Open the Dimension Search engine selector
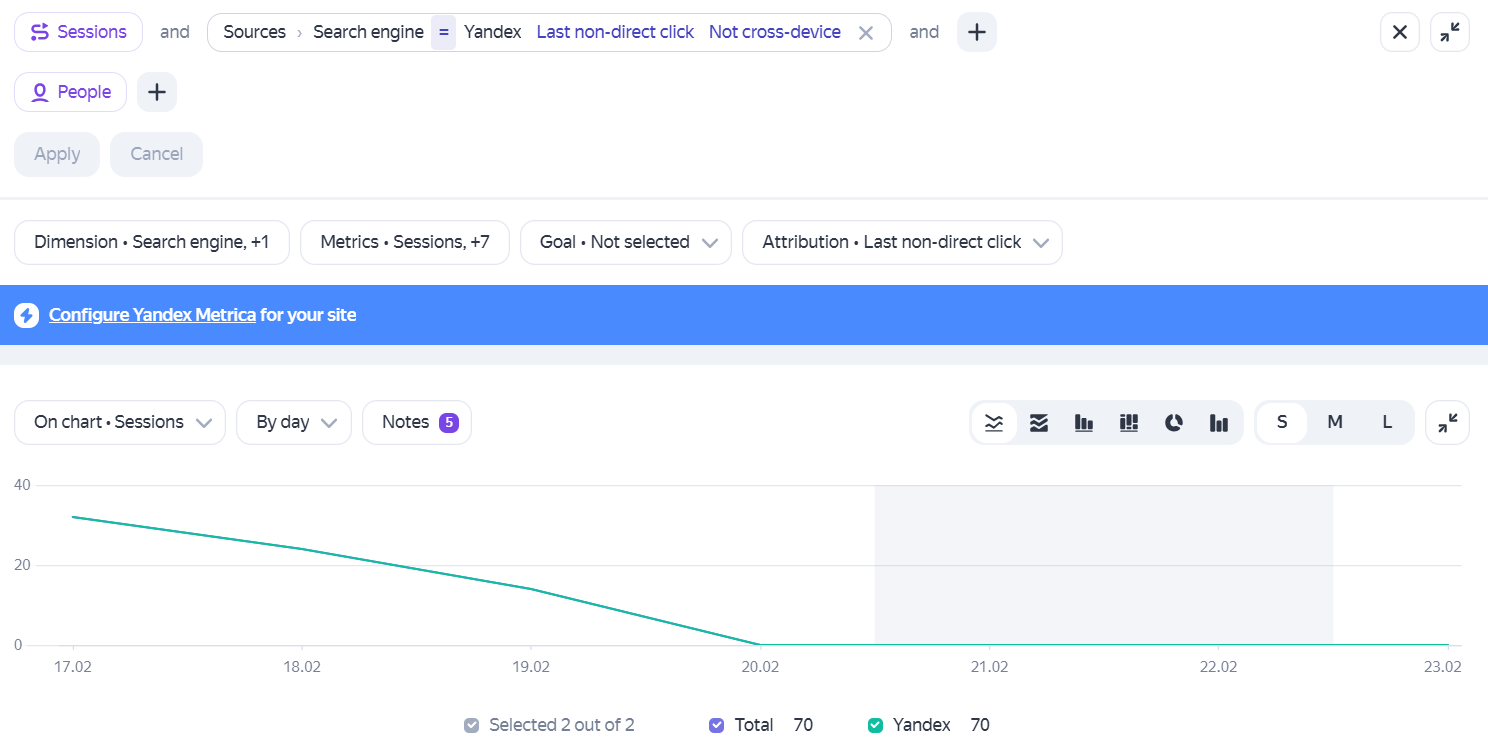The height and width of the screenshot is (750, 1488). pos(152,242)
